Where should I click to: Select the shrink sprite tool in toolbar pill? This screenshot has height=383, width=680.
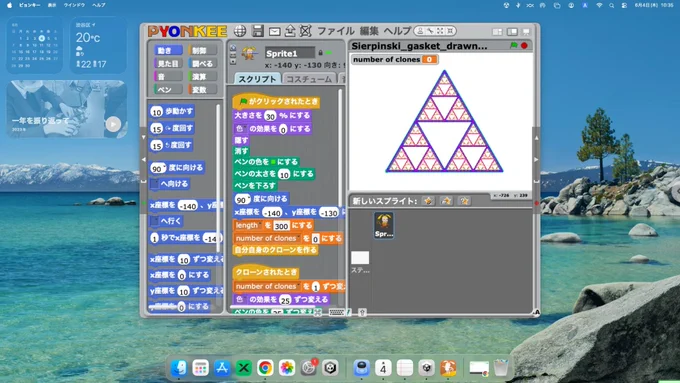450,31
